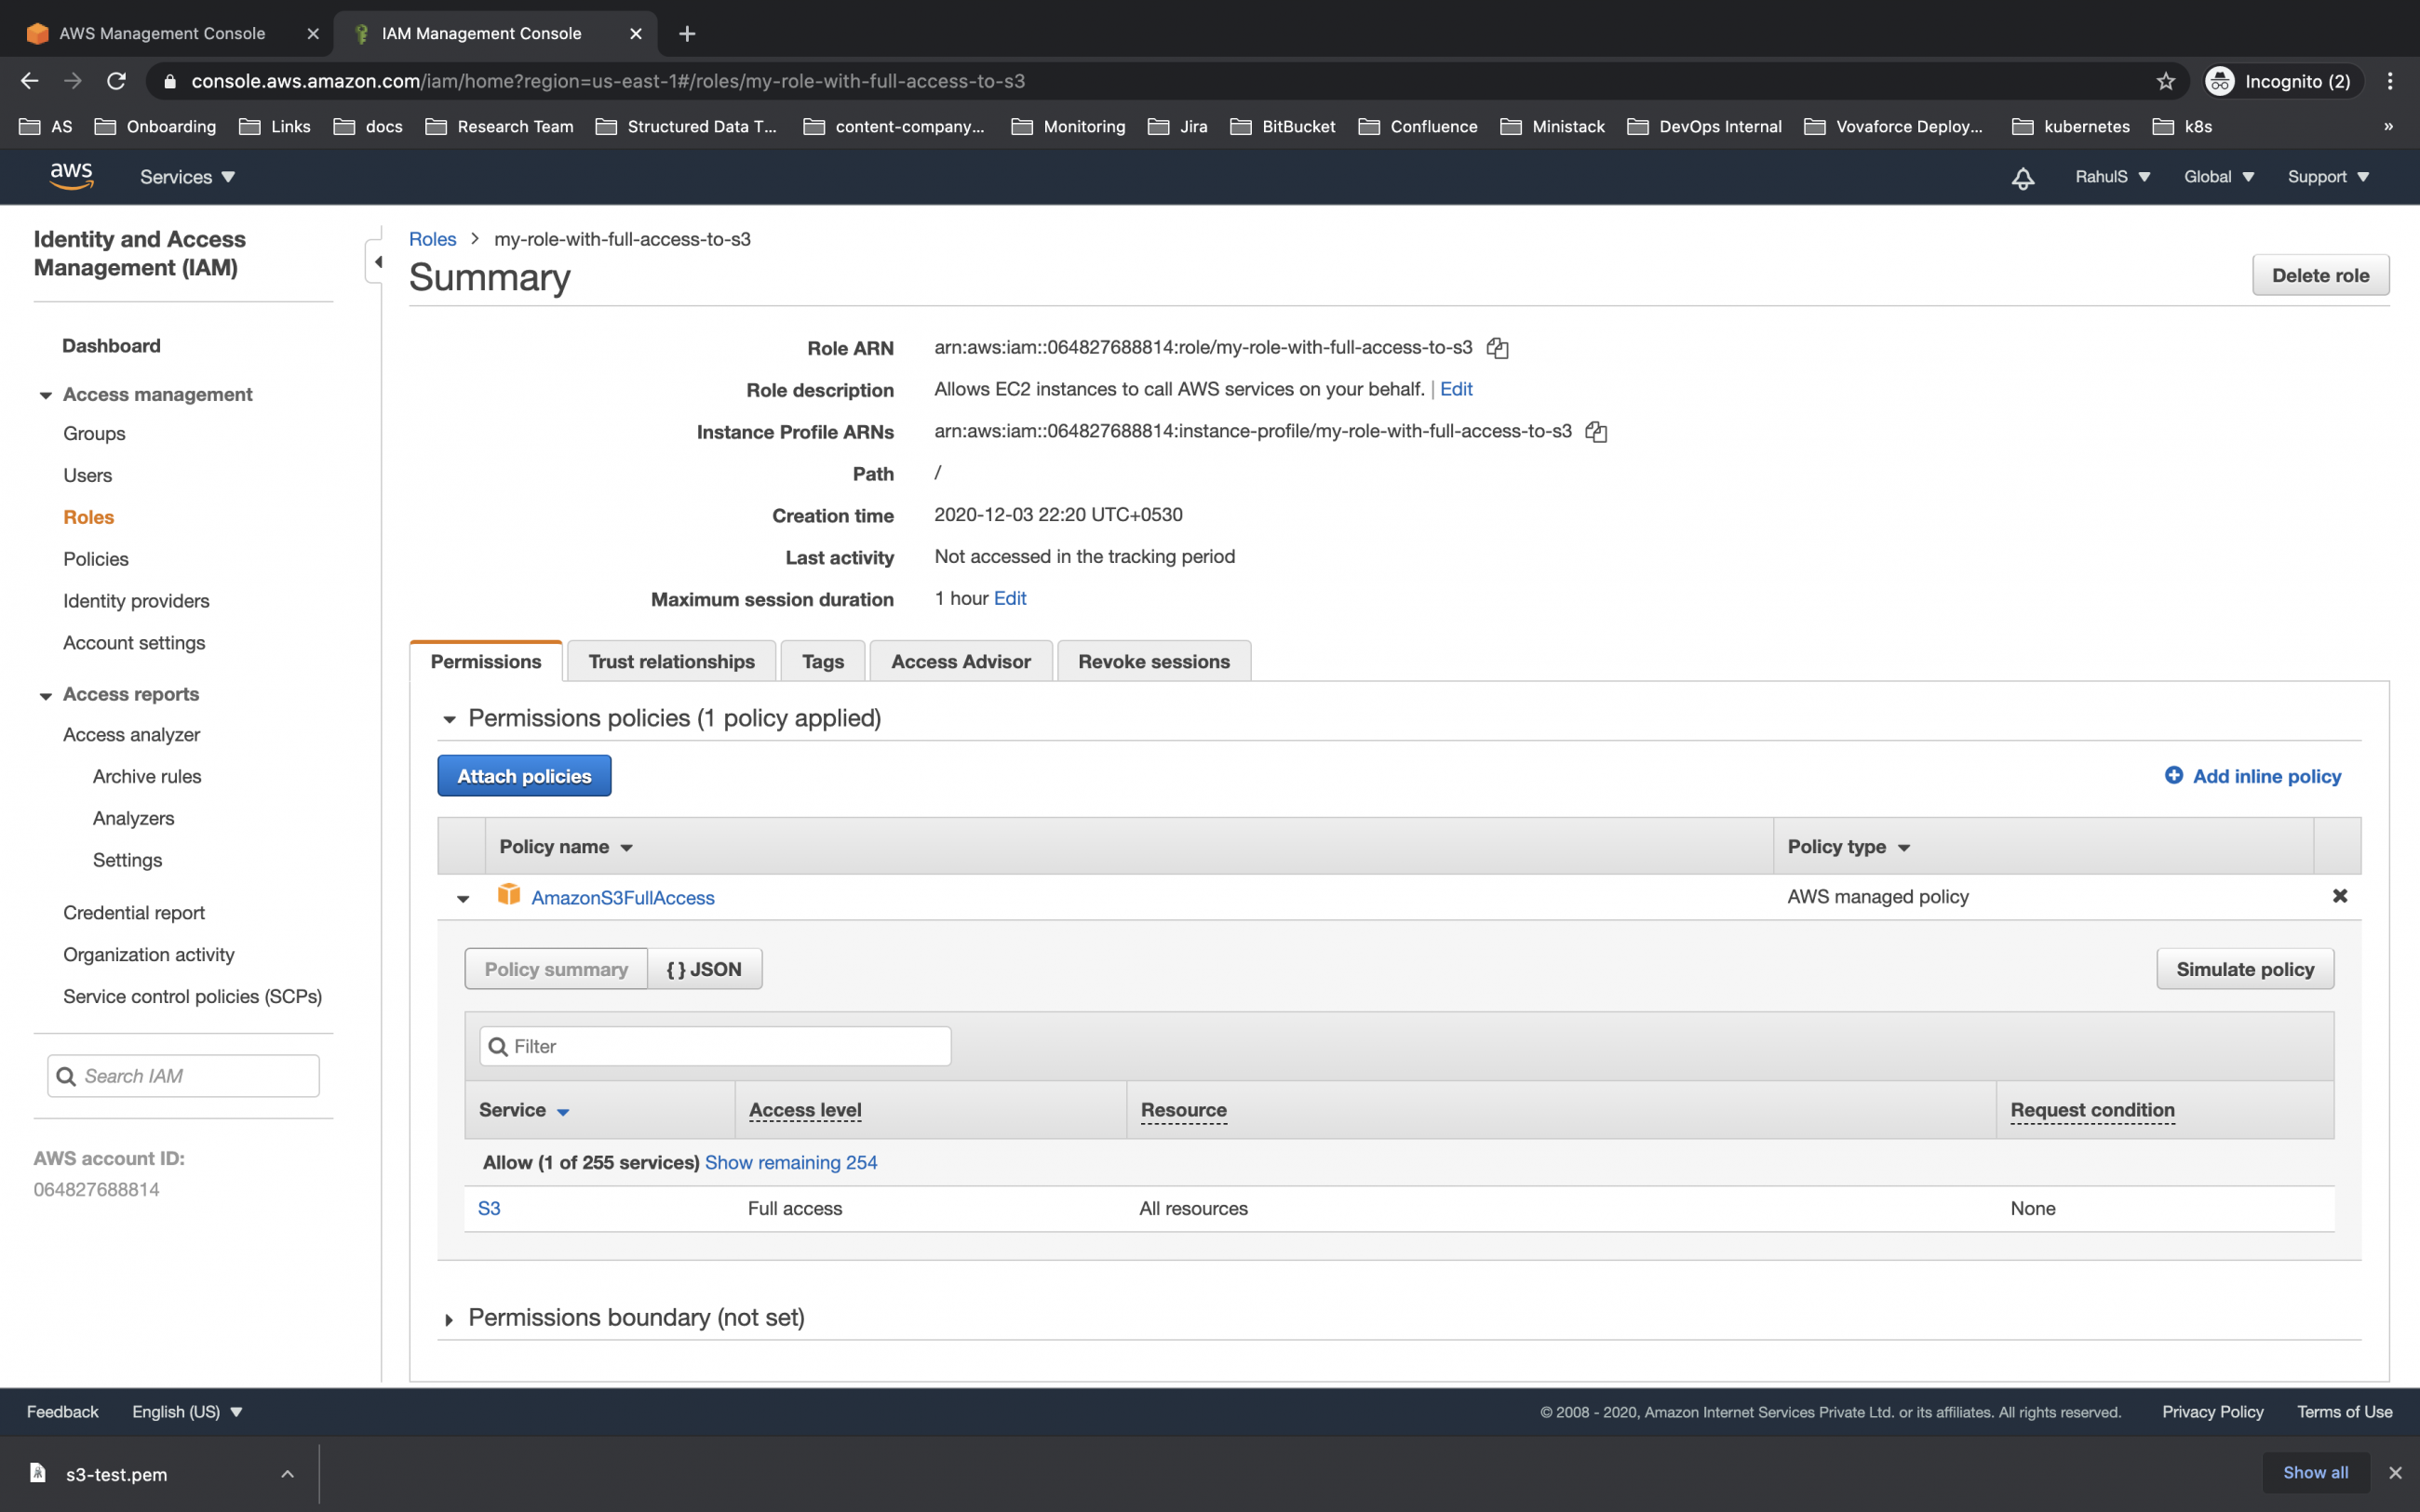Screen dimensions: 2420x1512
Task: Click the browser back arrow
Action: click(x=29, y=81)
